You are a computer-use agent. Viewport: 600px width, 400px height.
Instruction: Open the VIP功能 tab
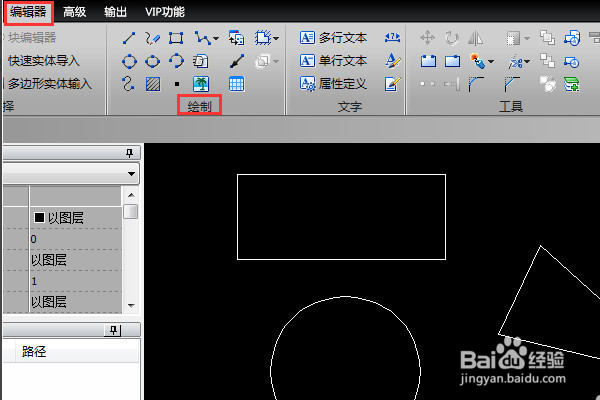tap(165, 12)
